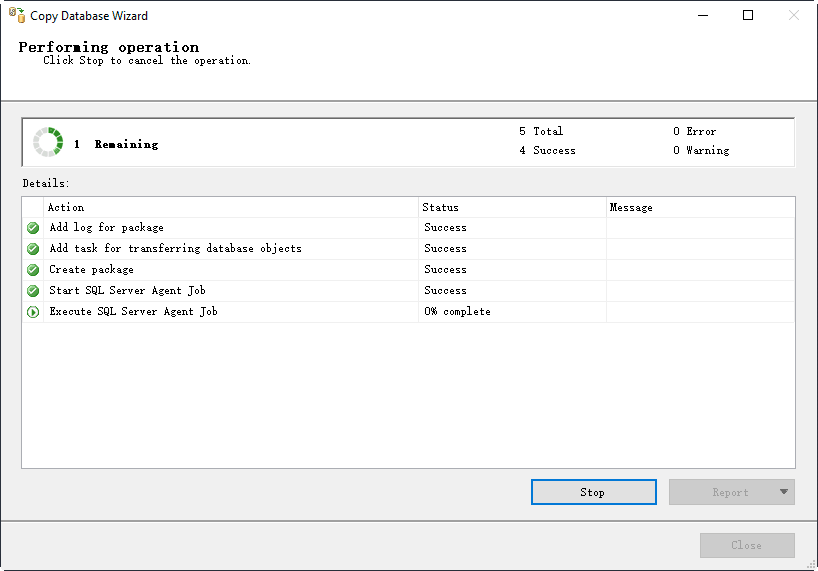Click success icon for transferring database objects task
Image resolution: width=818 pixels, height=571 pixels.
[x=33, y=249]
